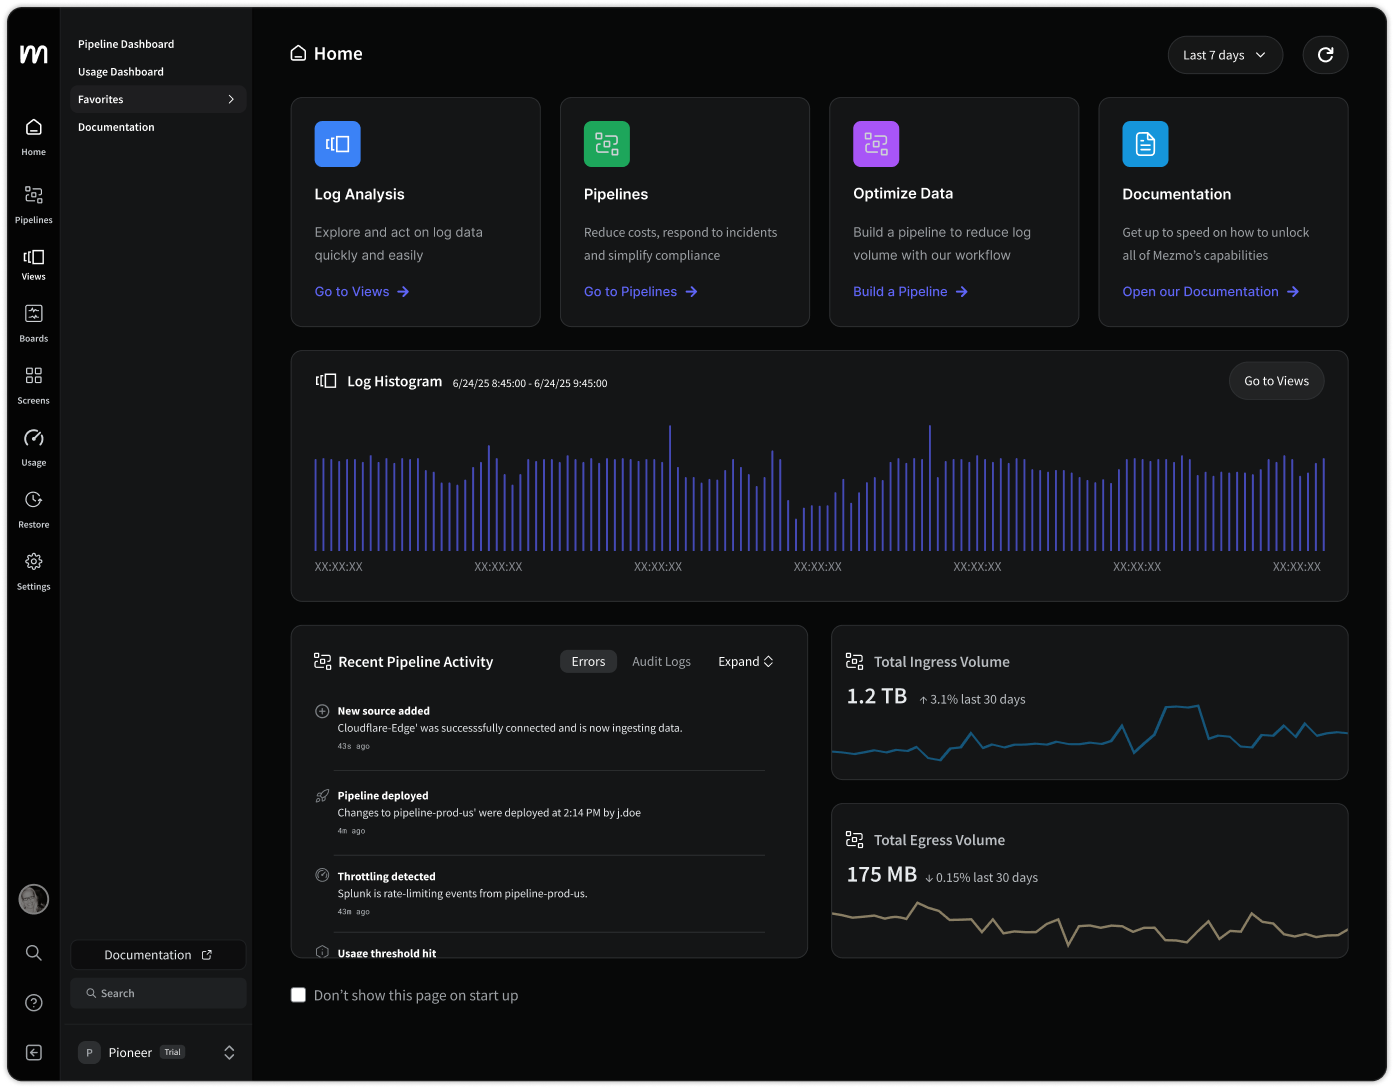The image size is (1394, 1088).
Task: Click the Go to Views button
Action: coord(1276,381)
